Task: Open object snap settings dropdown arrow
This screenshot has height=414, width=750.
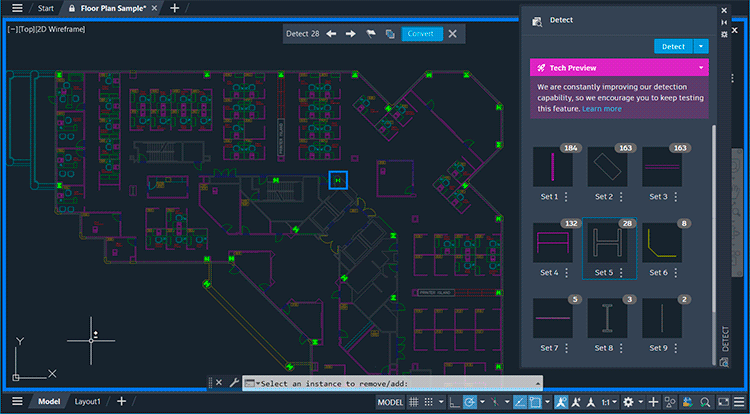Action: point(547,402)
